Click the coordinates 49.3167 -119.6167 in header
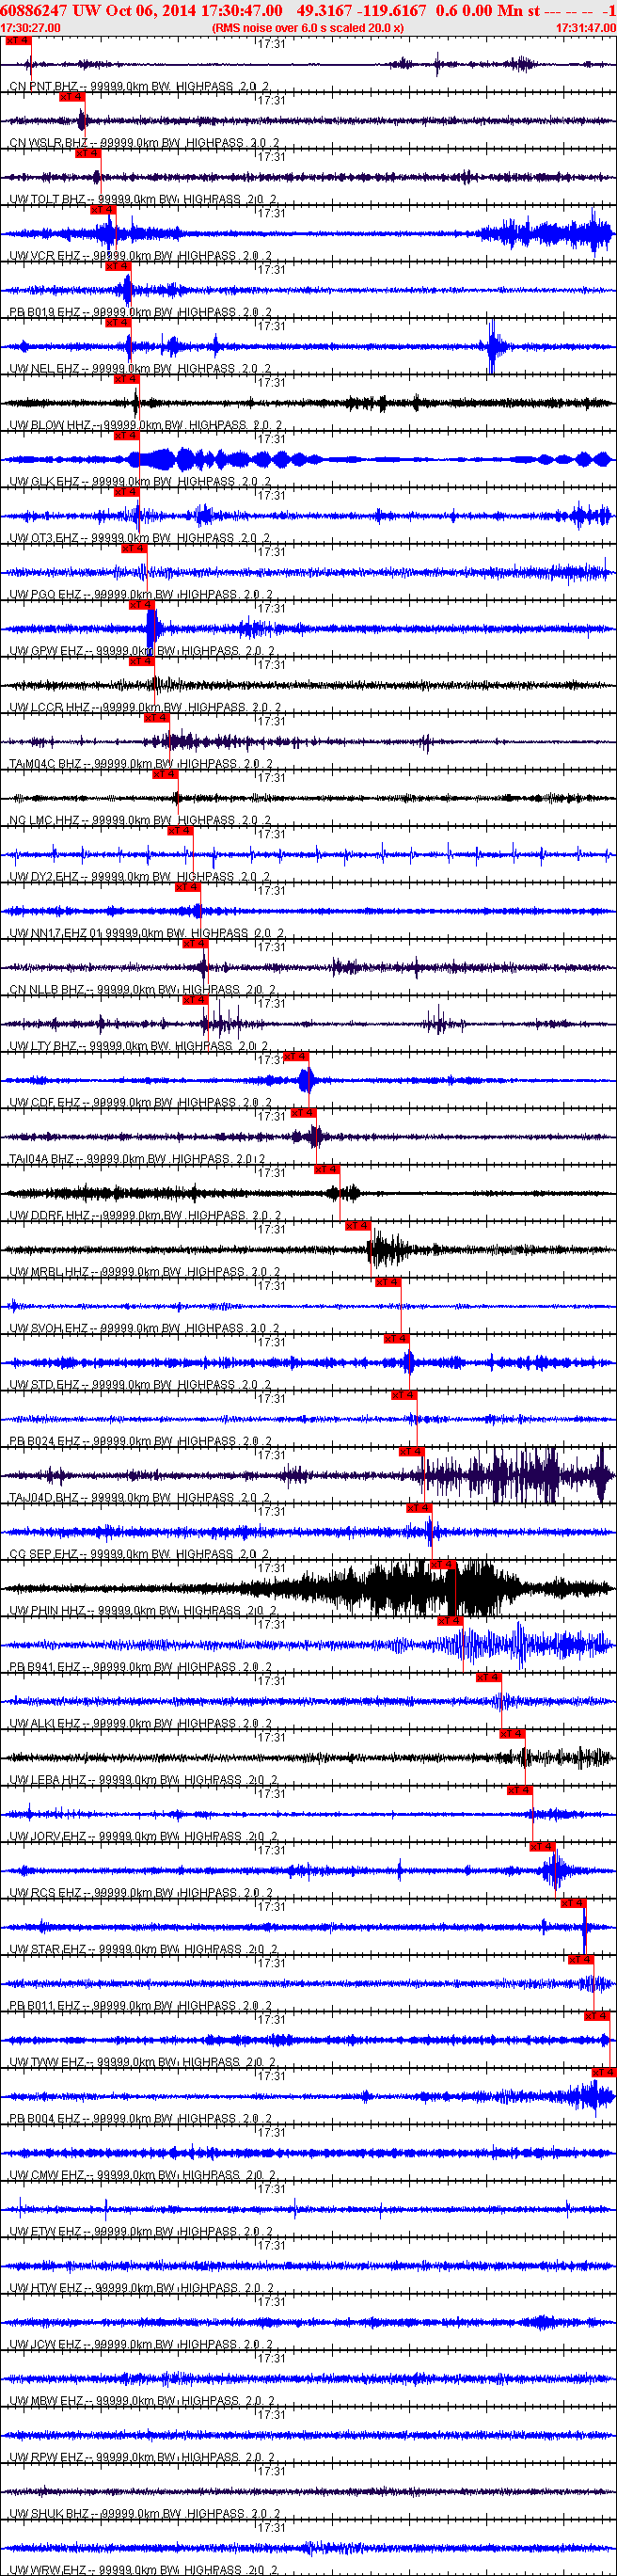 point(362,10)
